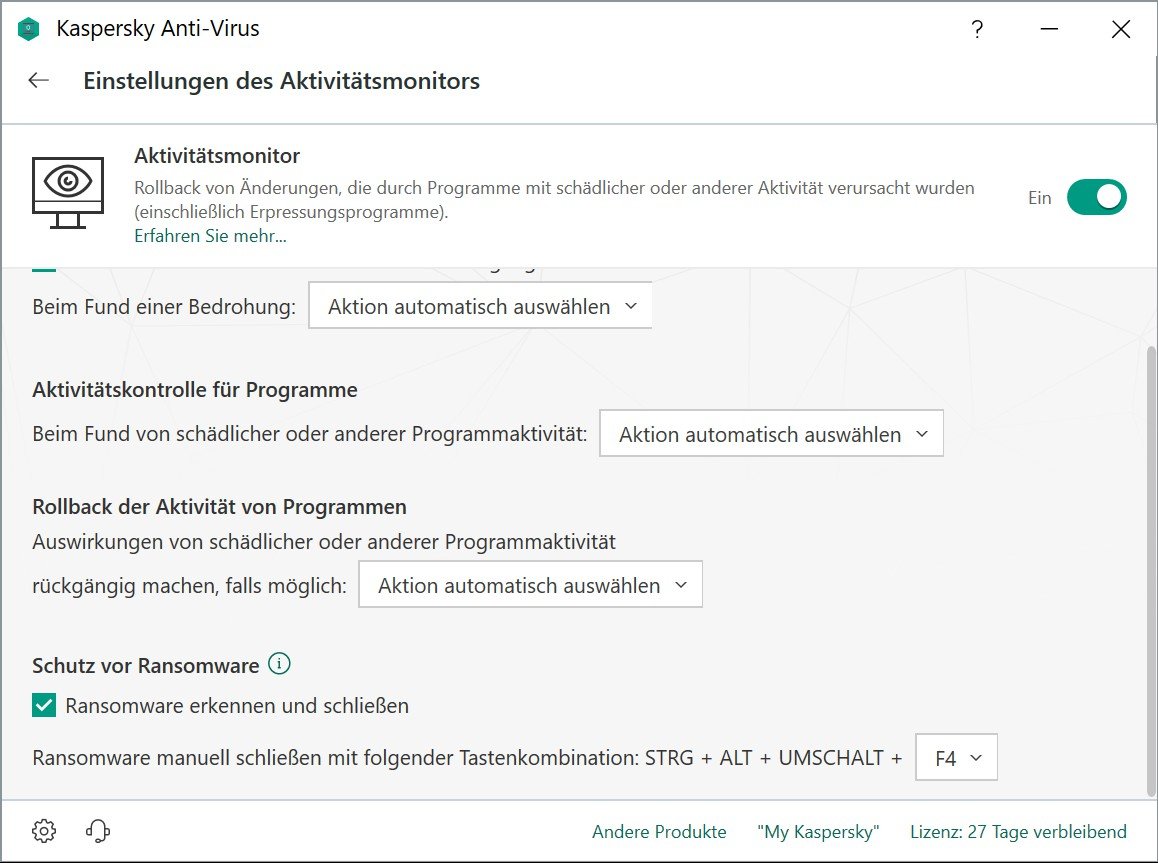Screen dimensions: 1158x863
Task: Click Lizenz: 27 Tage verbleibend
Action: point(1018,832)
